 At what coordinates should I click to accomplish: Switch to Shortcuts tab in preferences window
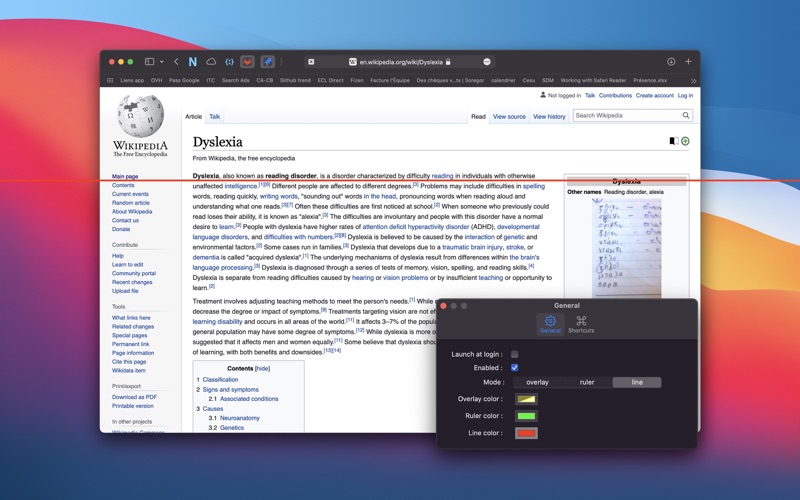coord(581,324)
